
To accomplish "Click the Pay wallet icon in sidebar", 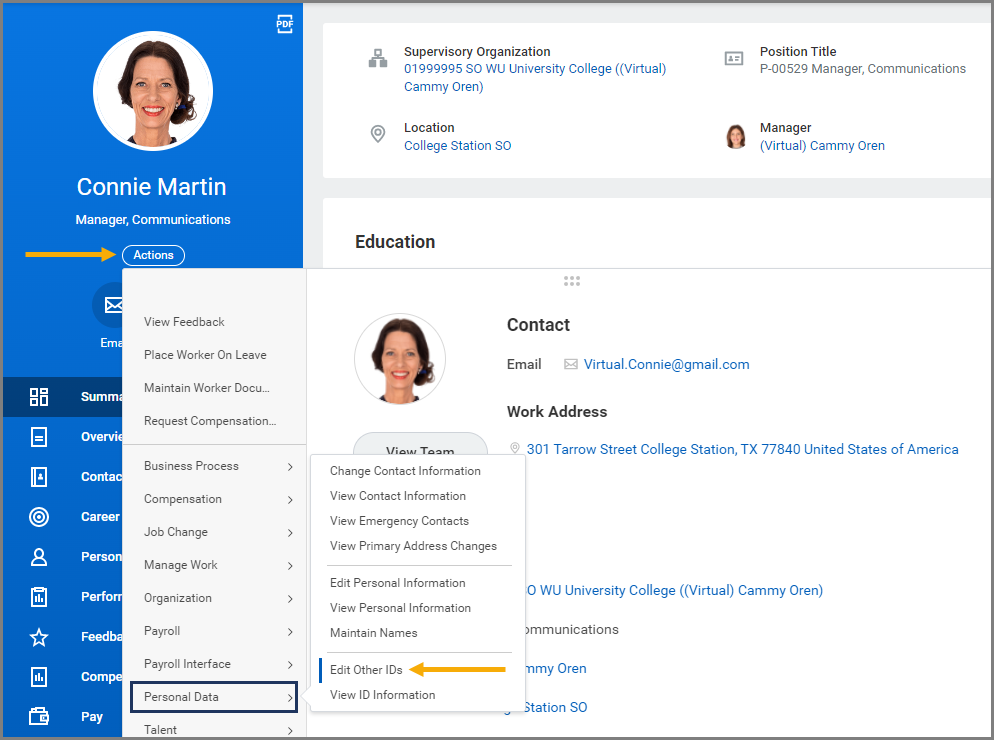I will [39, 716].
